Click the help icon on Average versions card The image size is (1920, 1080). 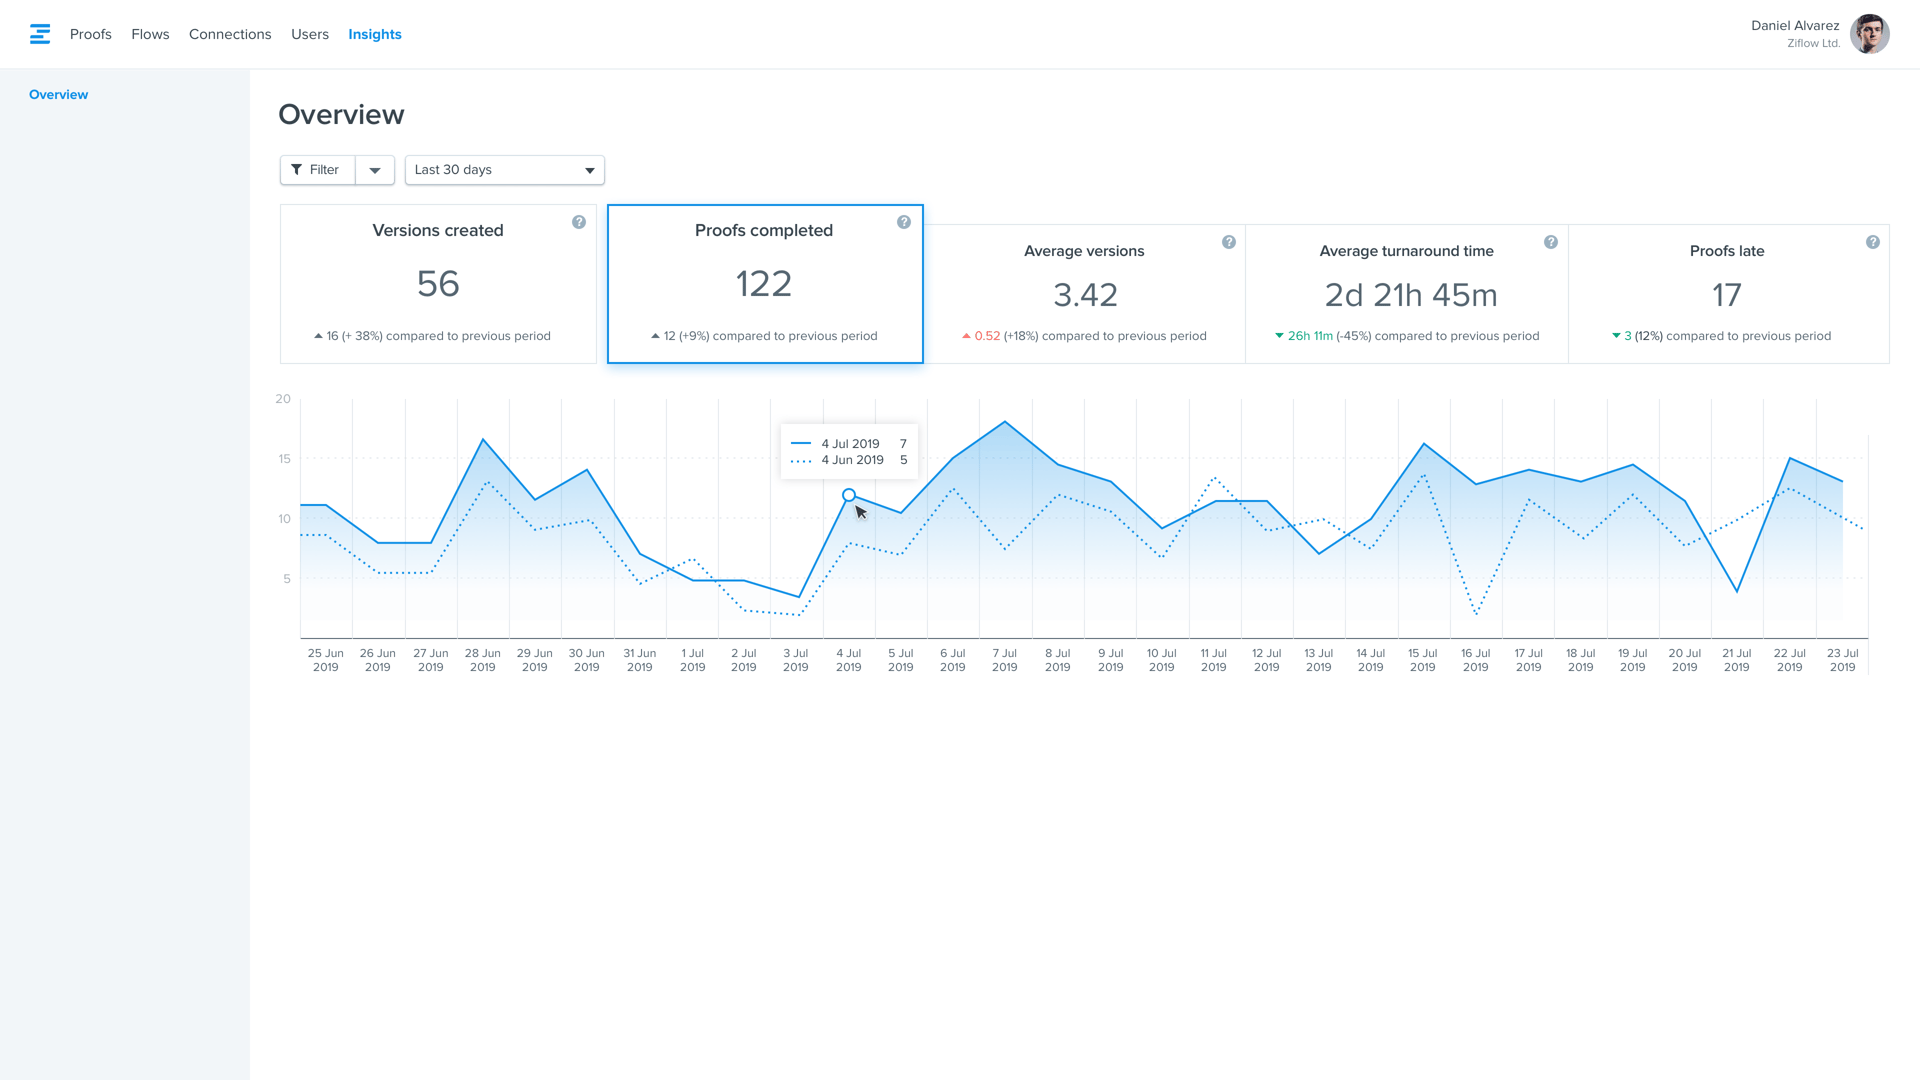pos(1228,242)
